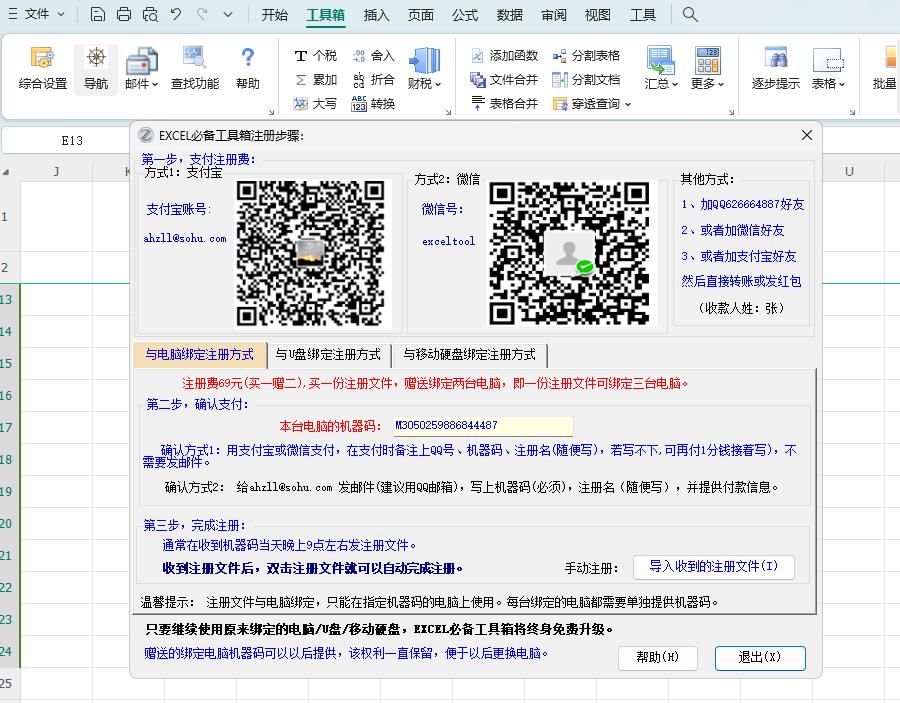Select the 与U盘绑定注册方式 tab
The image size is (900, 703).
pyautogui.click(x=328, y=355)
